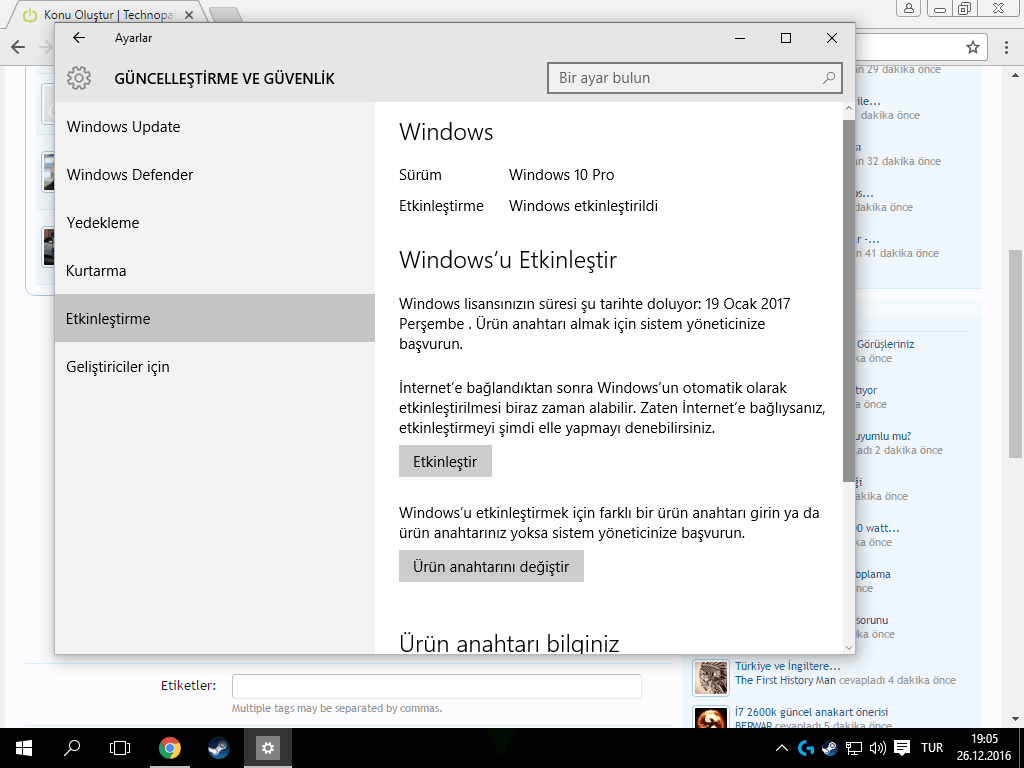1024x768 pixels.
Task: Open Task View from the taskbar
Action: 120,748
